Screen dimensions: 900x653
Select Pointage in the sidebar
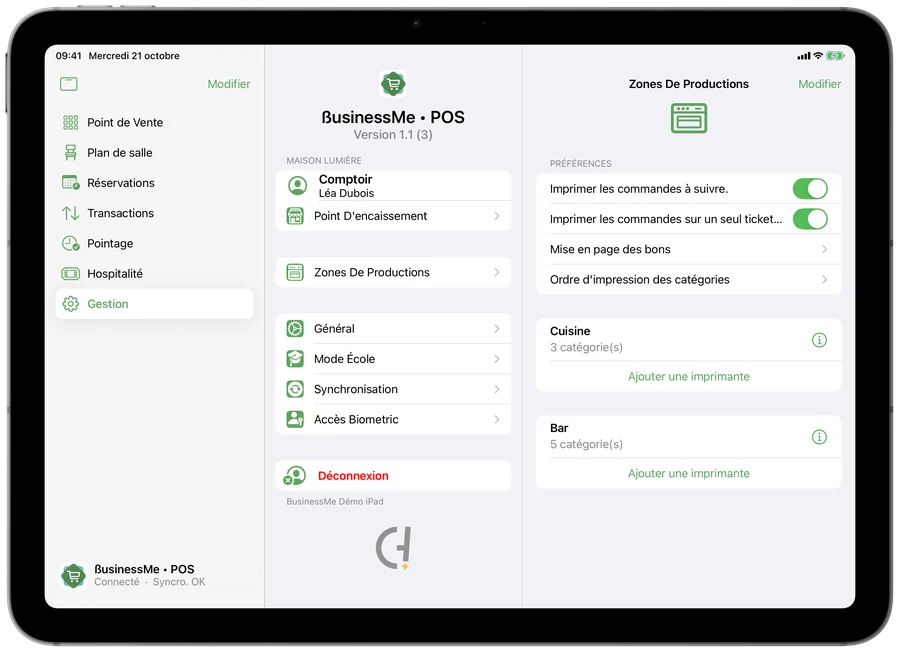(x=154, y=243)
